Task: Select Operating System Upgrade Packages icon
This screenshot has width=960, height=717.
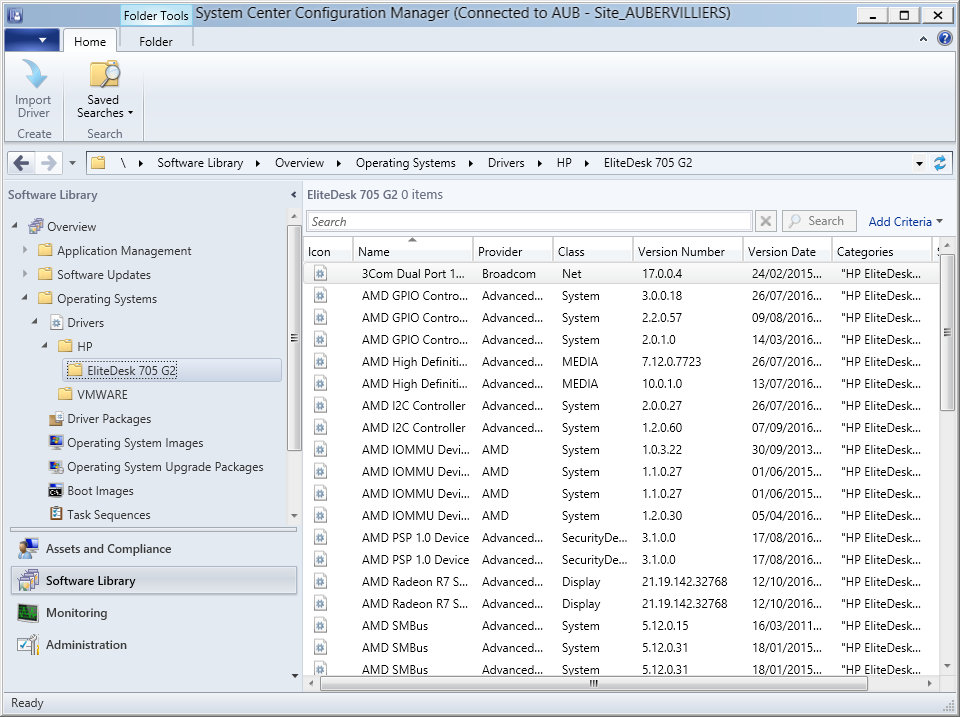Action: pos(56,467)
